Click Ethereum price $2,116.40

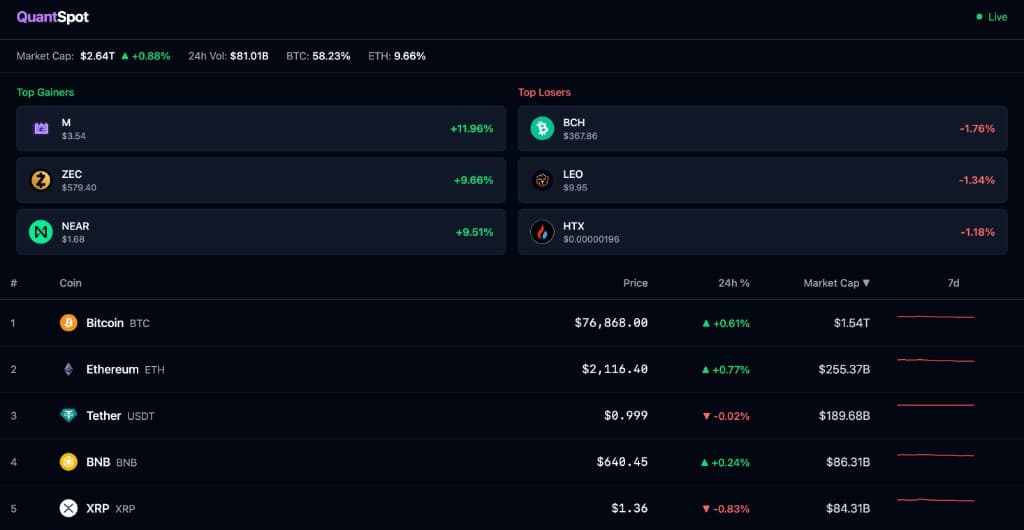click(615, 369)
